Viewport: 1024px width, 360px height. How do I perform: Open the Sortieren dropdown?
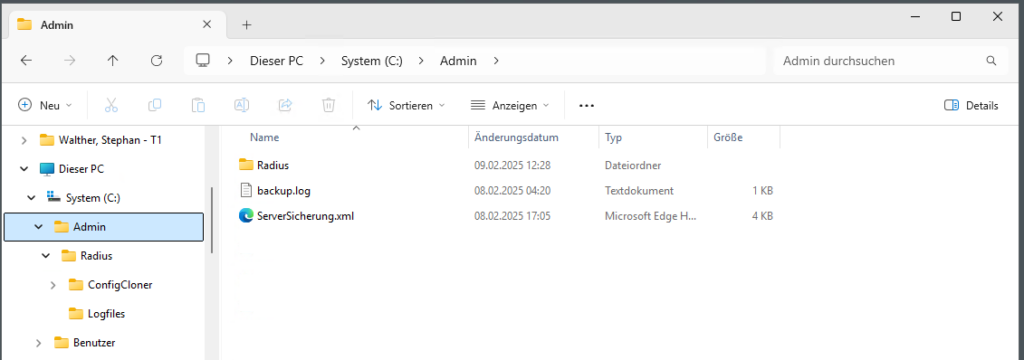click(x=406, y=105)
